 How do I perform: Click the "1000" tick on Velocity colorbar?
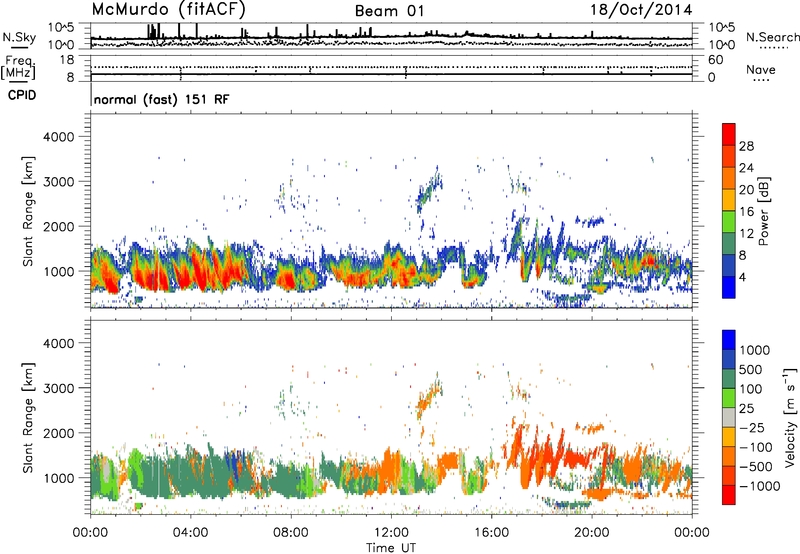coord(755,350)
